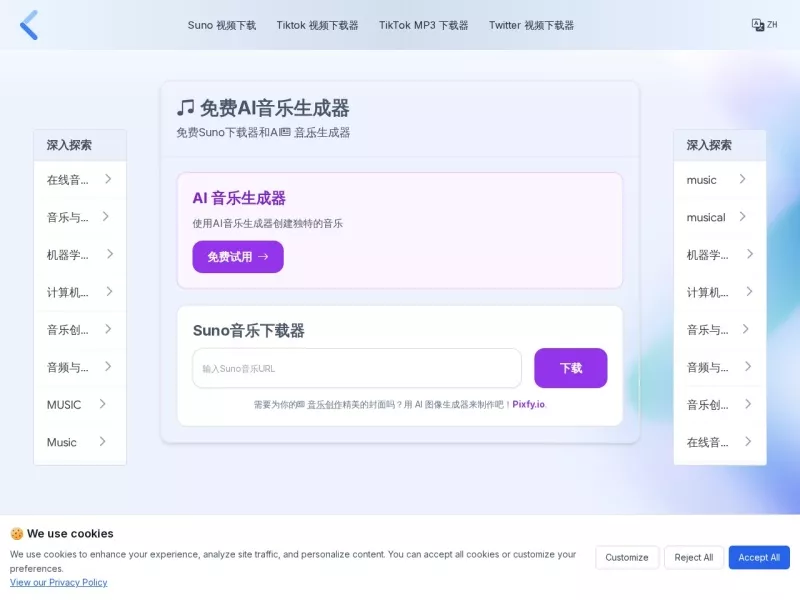Open the Pixfy.io link
The height and width of the screenshot is (600, 800).
tap(528, 404)
